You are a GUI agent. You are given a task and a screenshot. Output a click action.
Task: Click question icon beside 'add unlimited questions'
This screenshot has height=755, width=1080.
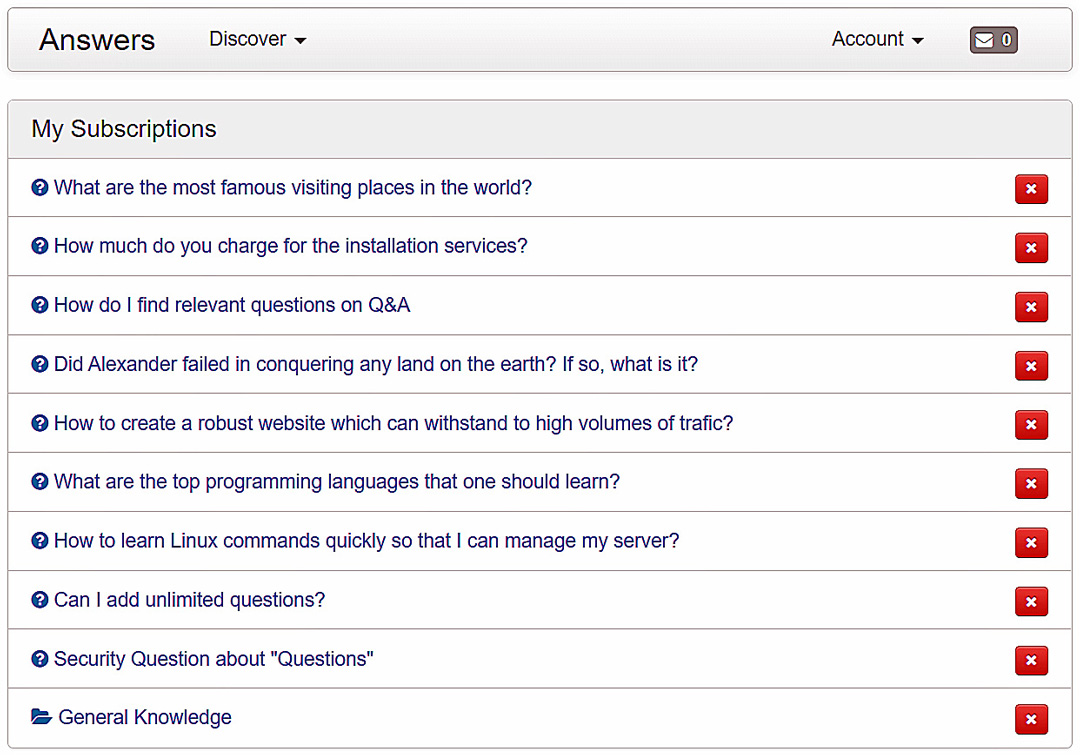[x=40, y=599]
